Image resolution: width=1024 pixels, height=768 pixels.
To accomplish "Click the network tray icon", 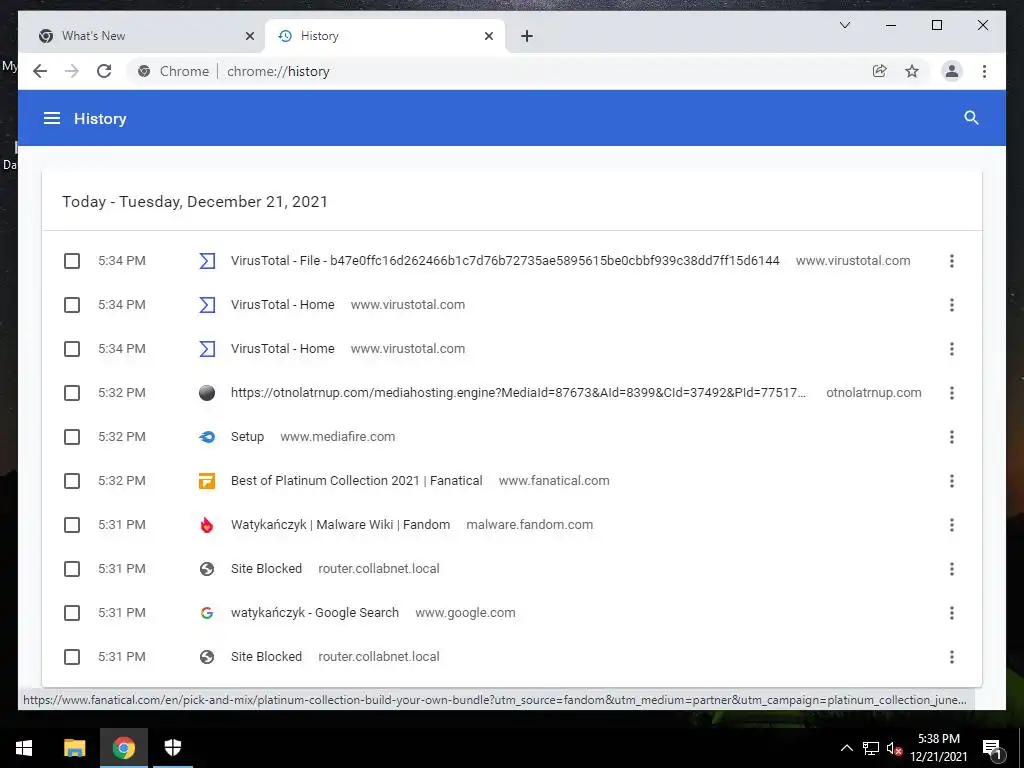I will point(871,748).
